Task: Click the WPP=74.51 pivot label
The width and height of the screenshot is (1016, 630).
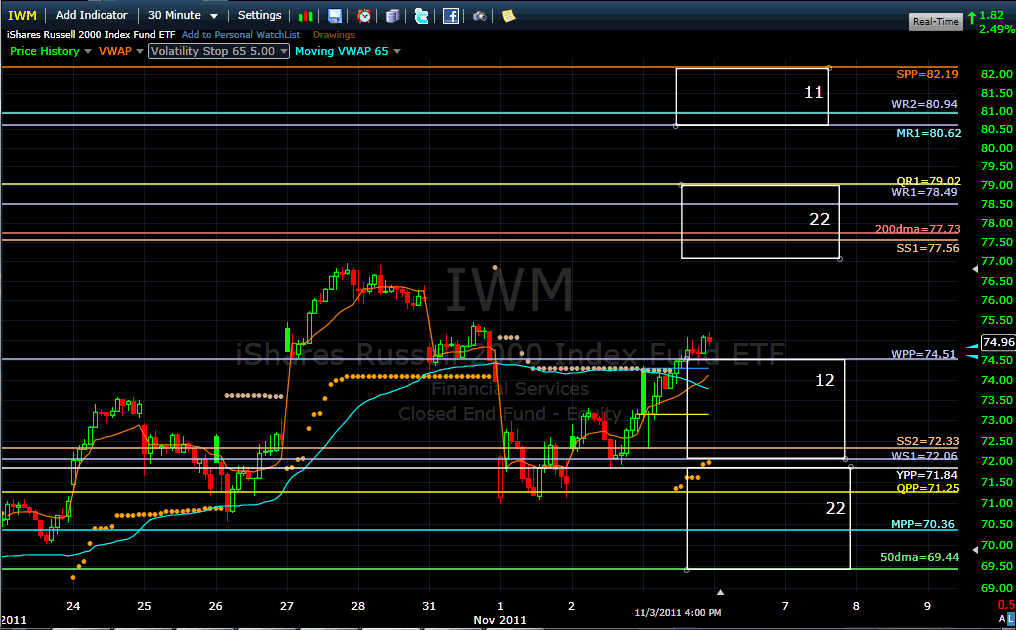Action: click(923, 354)
